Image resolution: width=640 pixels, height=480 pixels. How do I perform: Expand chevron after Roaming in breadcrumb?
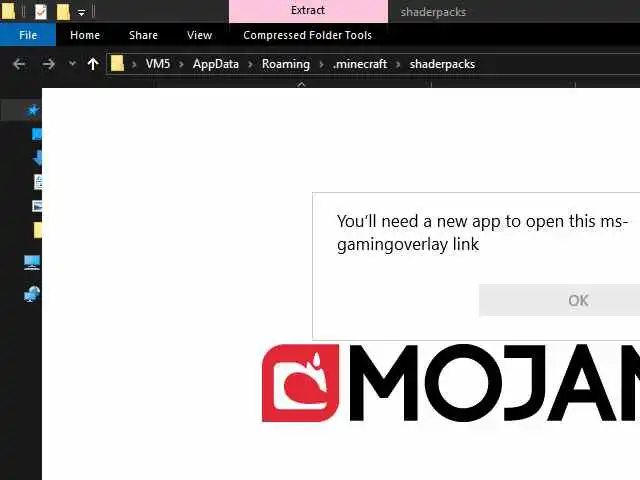pyautogui.click(x=322, y=64)
